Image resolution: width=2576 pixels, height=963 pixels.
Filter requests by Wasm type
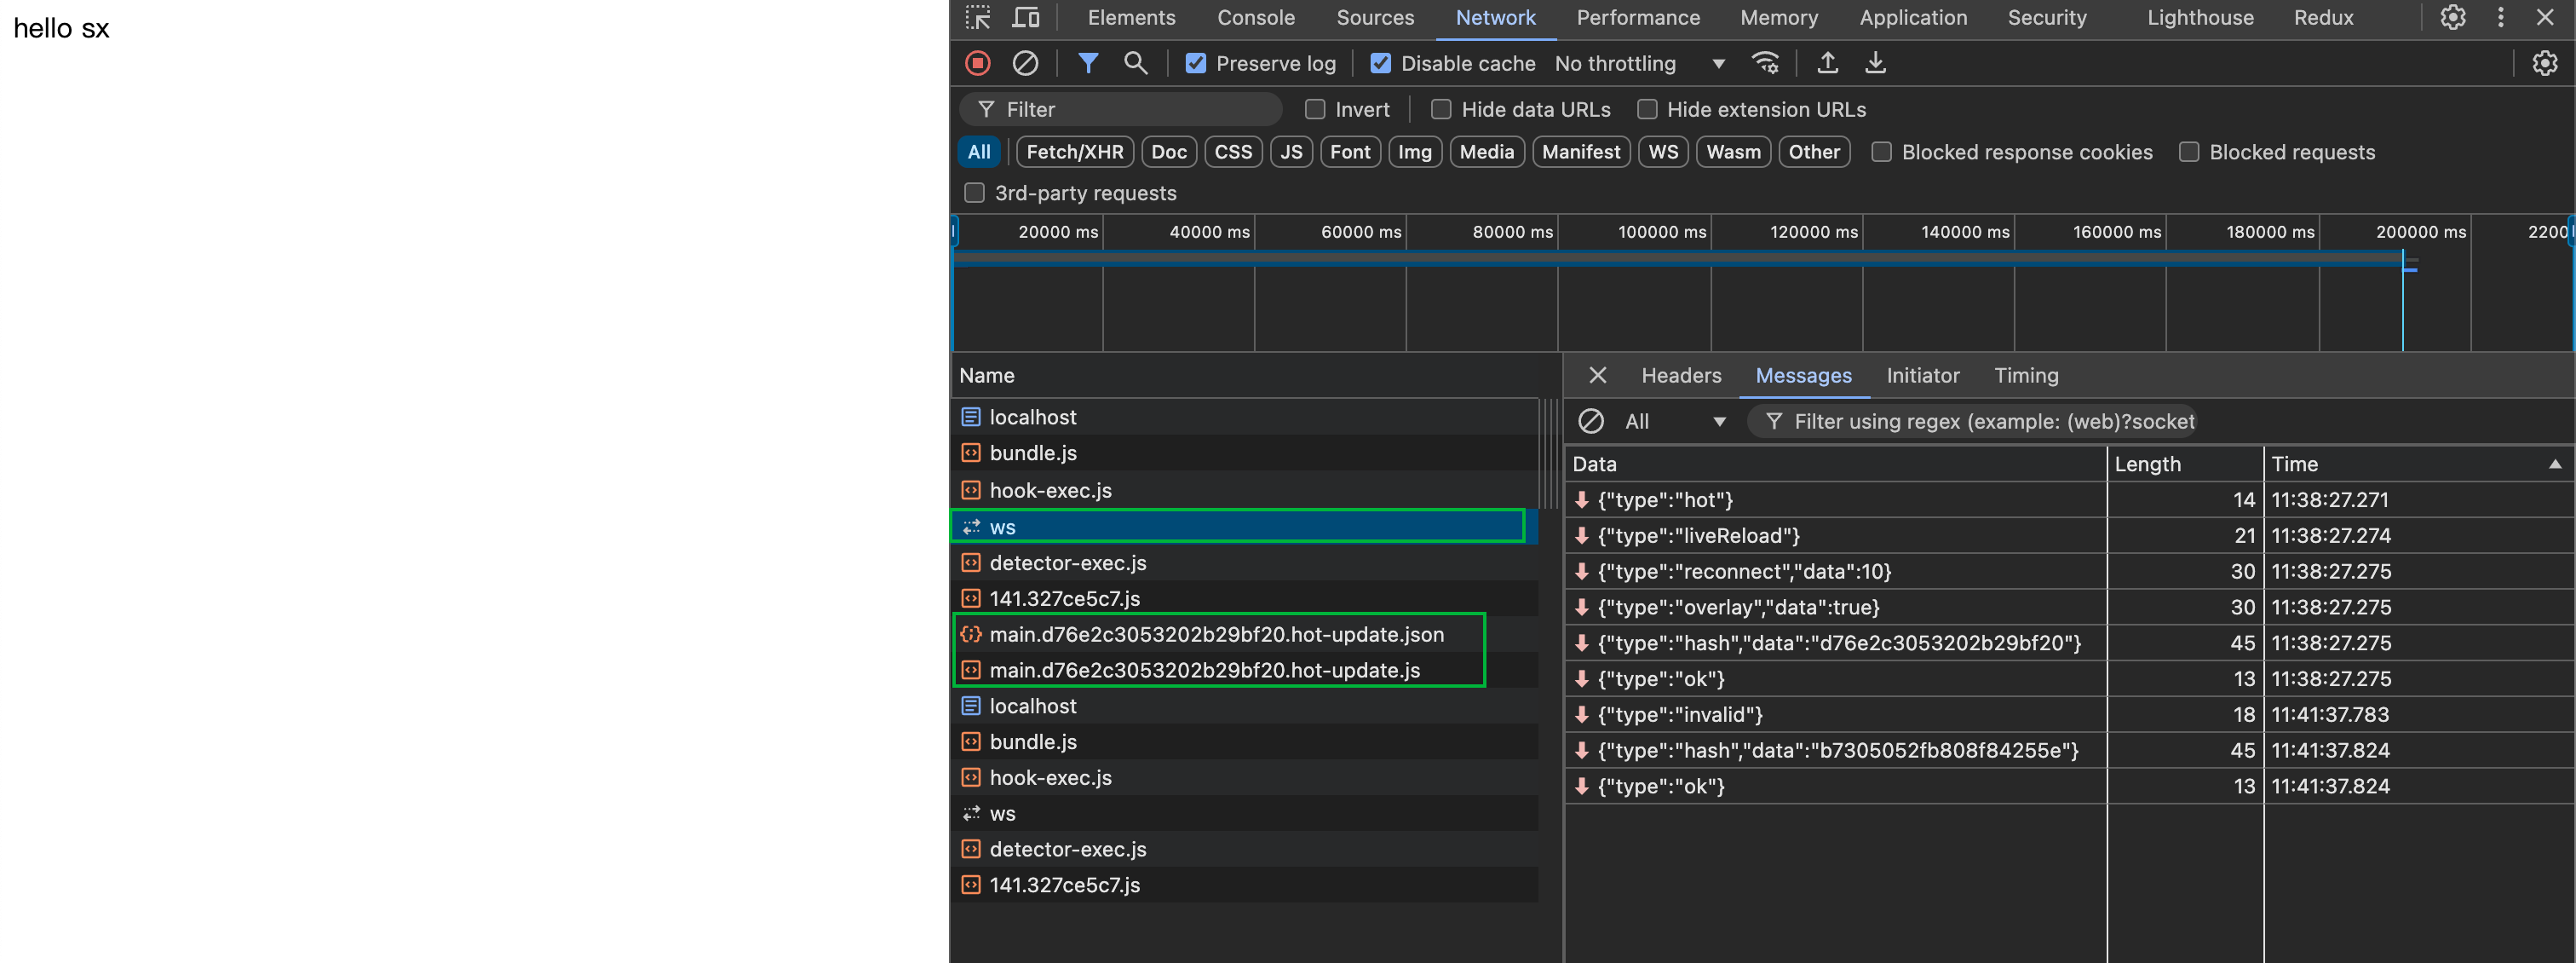coord(1733,152)
